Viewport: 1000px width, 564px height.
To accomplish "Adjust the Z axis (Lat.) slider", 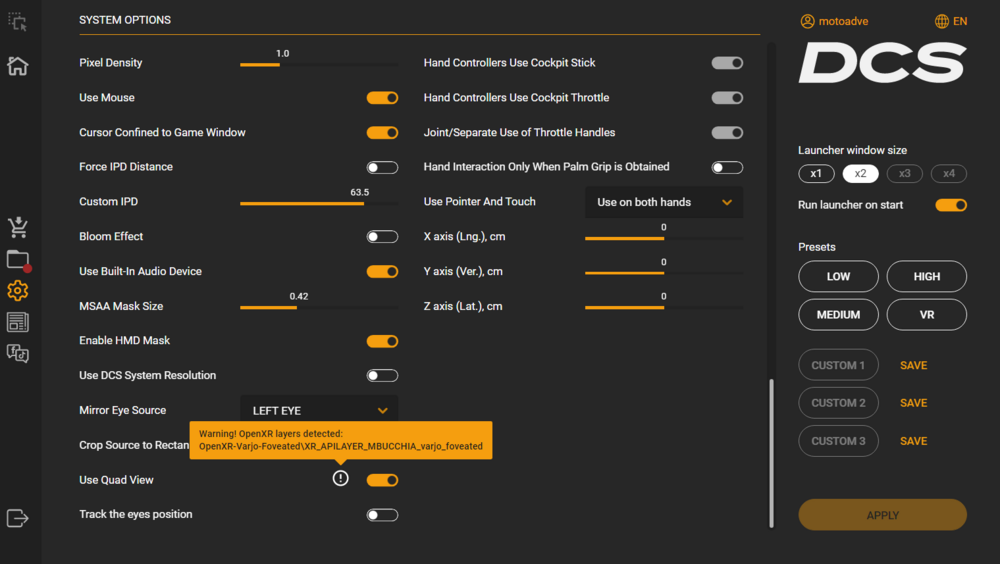I will tap(664, 308).
